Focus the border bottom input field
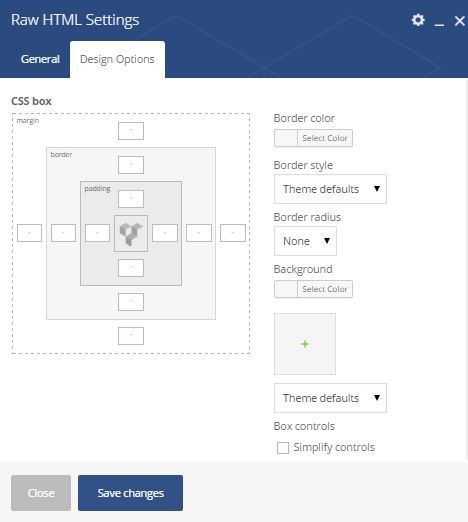The width and height of the screenshot is (468, 522). [x=131, y=302]
